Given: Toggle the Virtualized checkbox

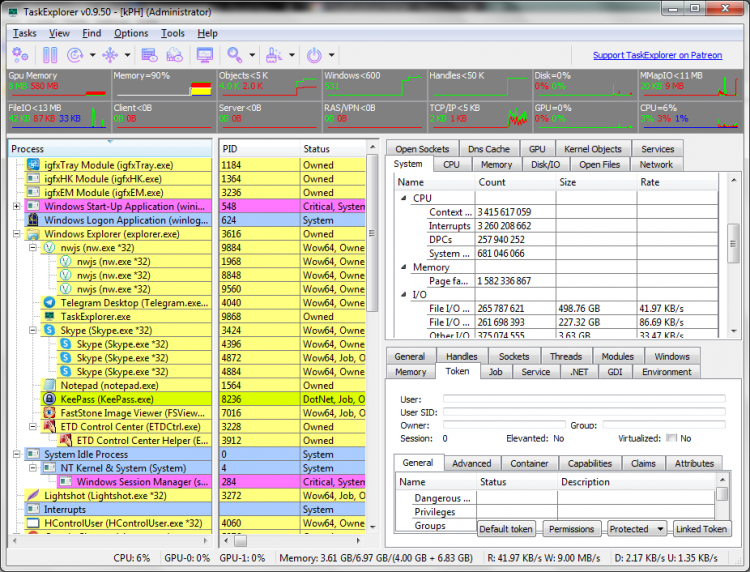Looking at the screenshot, I should (671, 438).
